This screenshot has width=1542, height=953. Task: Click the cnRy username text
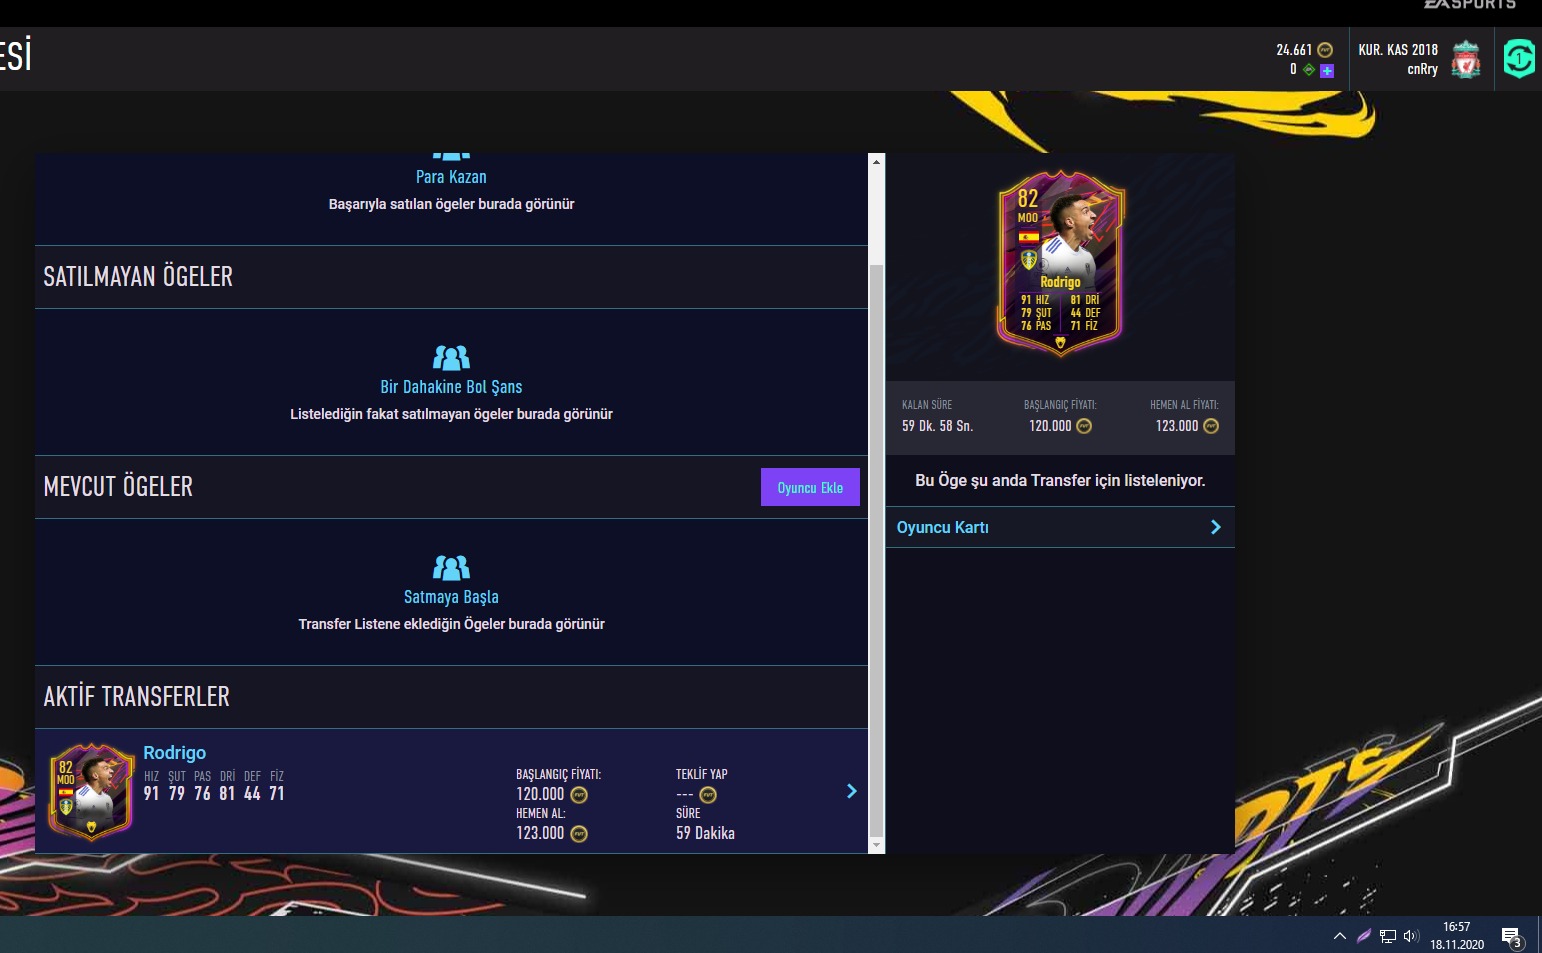point(1422,69)
